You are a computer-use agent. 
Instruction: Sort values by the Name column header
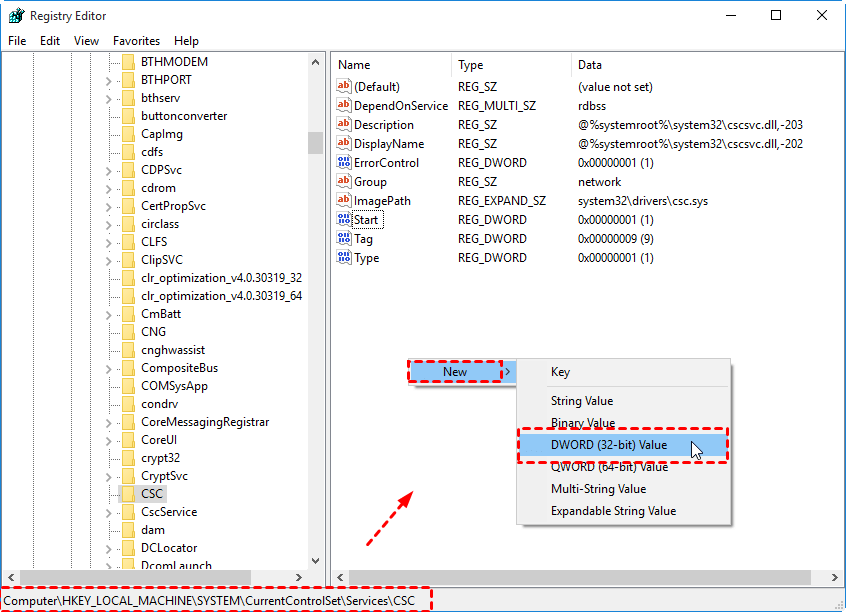tap(391, 65)
